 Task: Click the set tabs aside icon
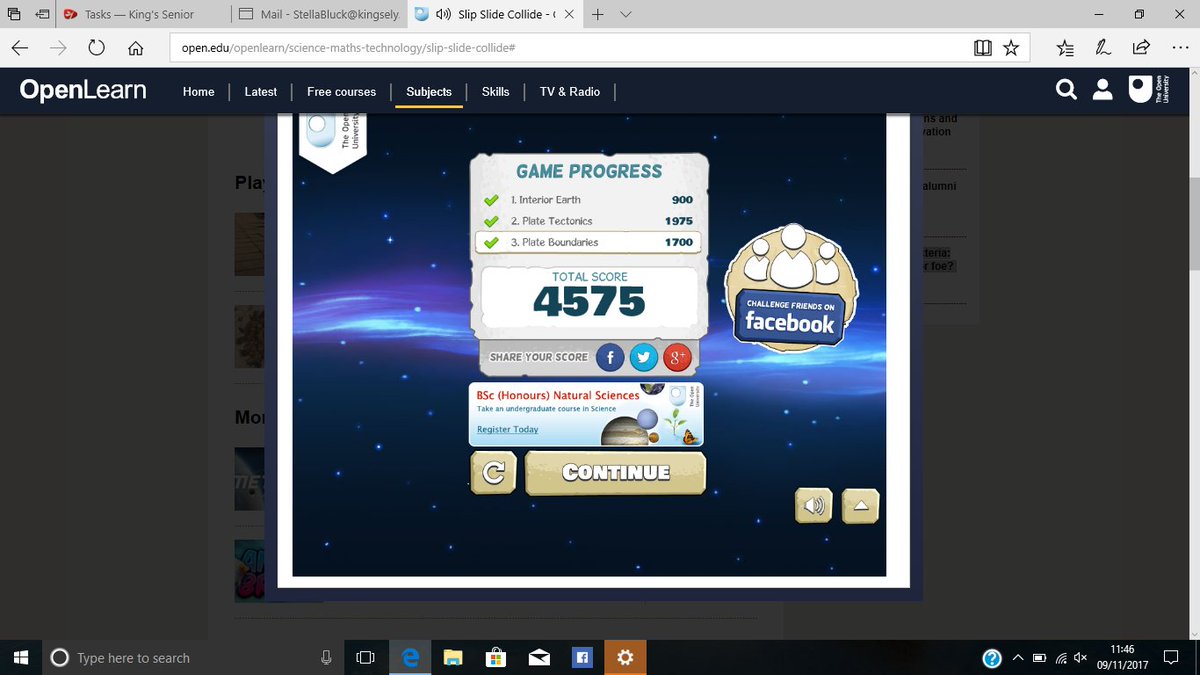tap(43, 15)
